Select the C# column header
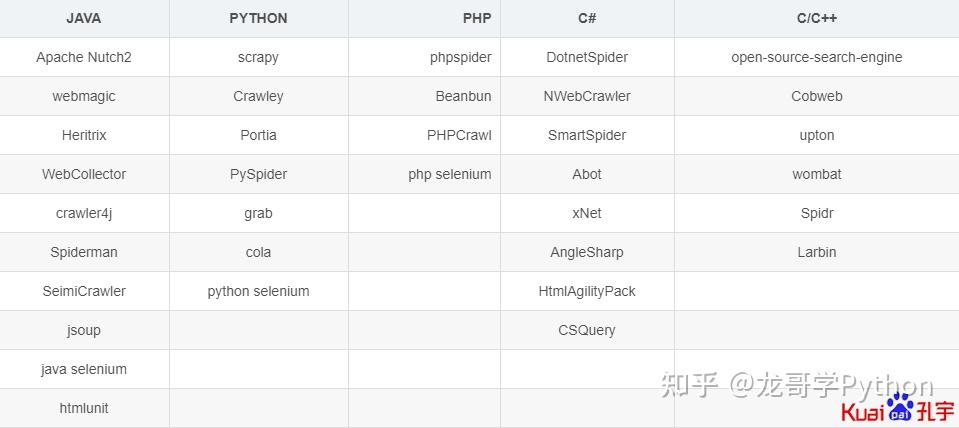The image size is (959, 428). tap(587, 18)
